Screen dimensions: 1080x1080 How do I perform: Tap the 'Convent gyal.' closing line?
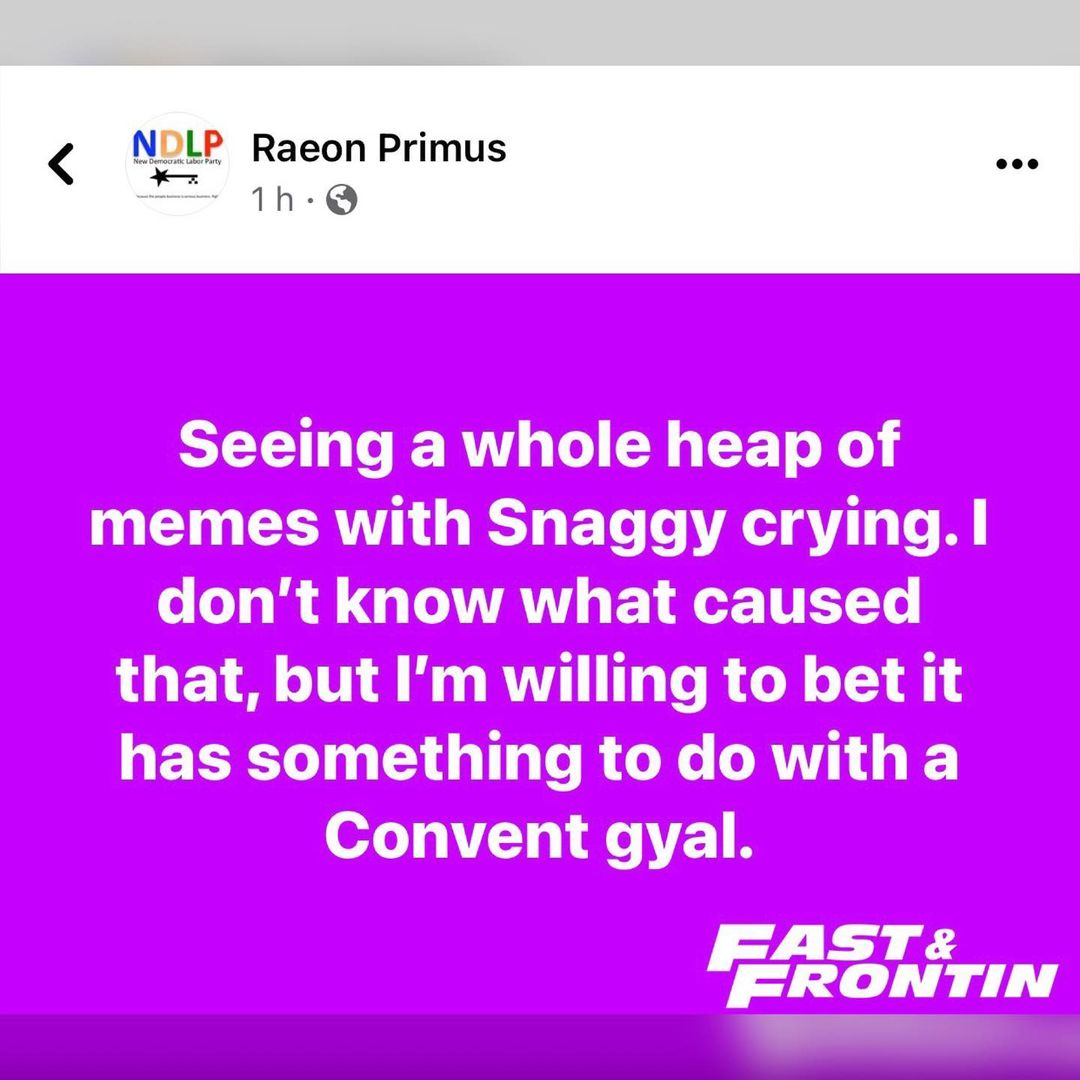(539, 838)
